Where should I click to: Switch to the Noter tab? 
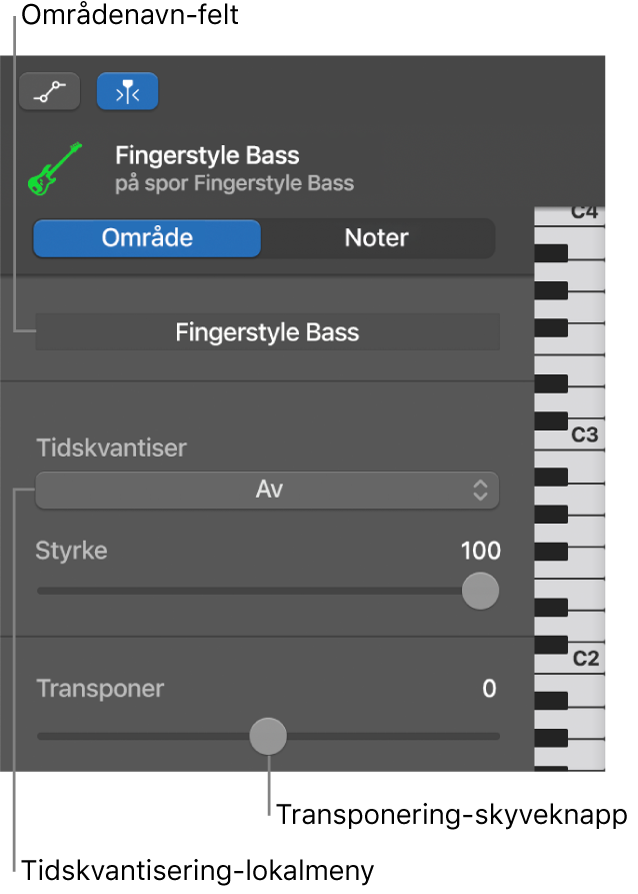[377, 238]
